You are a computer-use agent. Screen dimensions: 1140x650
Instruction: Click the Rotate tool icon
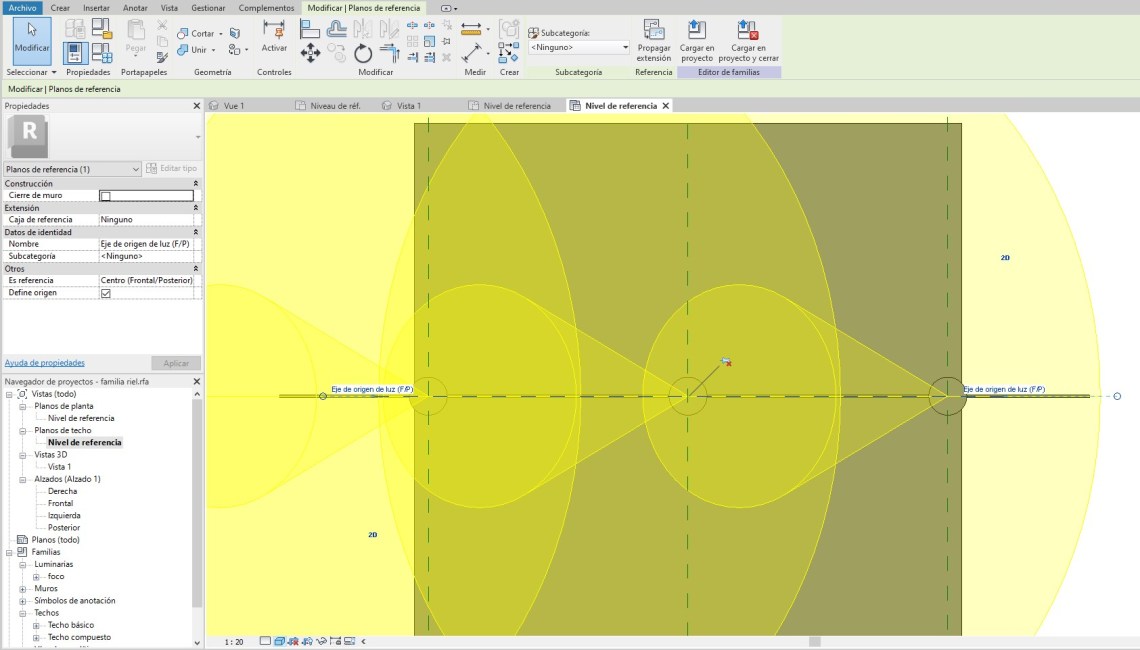(x=363, y=53)
